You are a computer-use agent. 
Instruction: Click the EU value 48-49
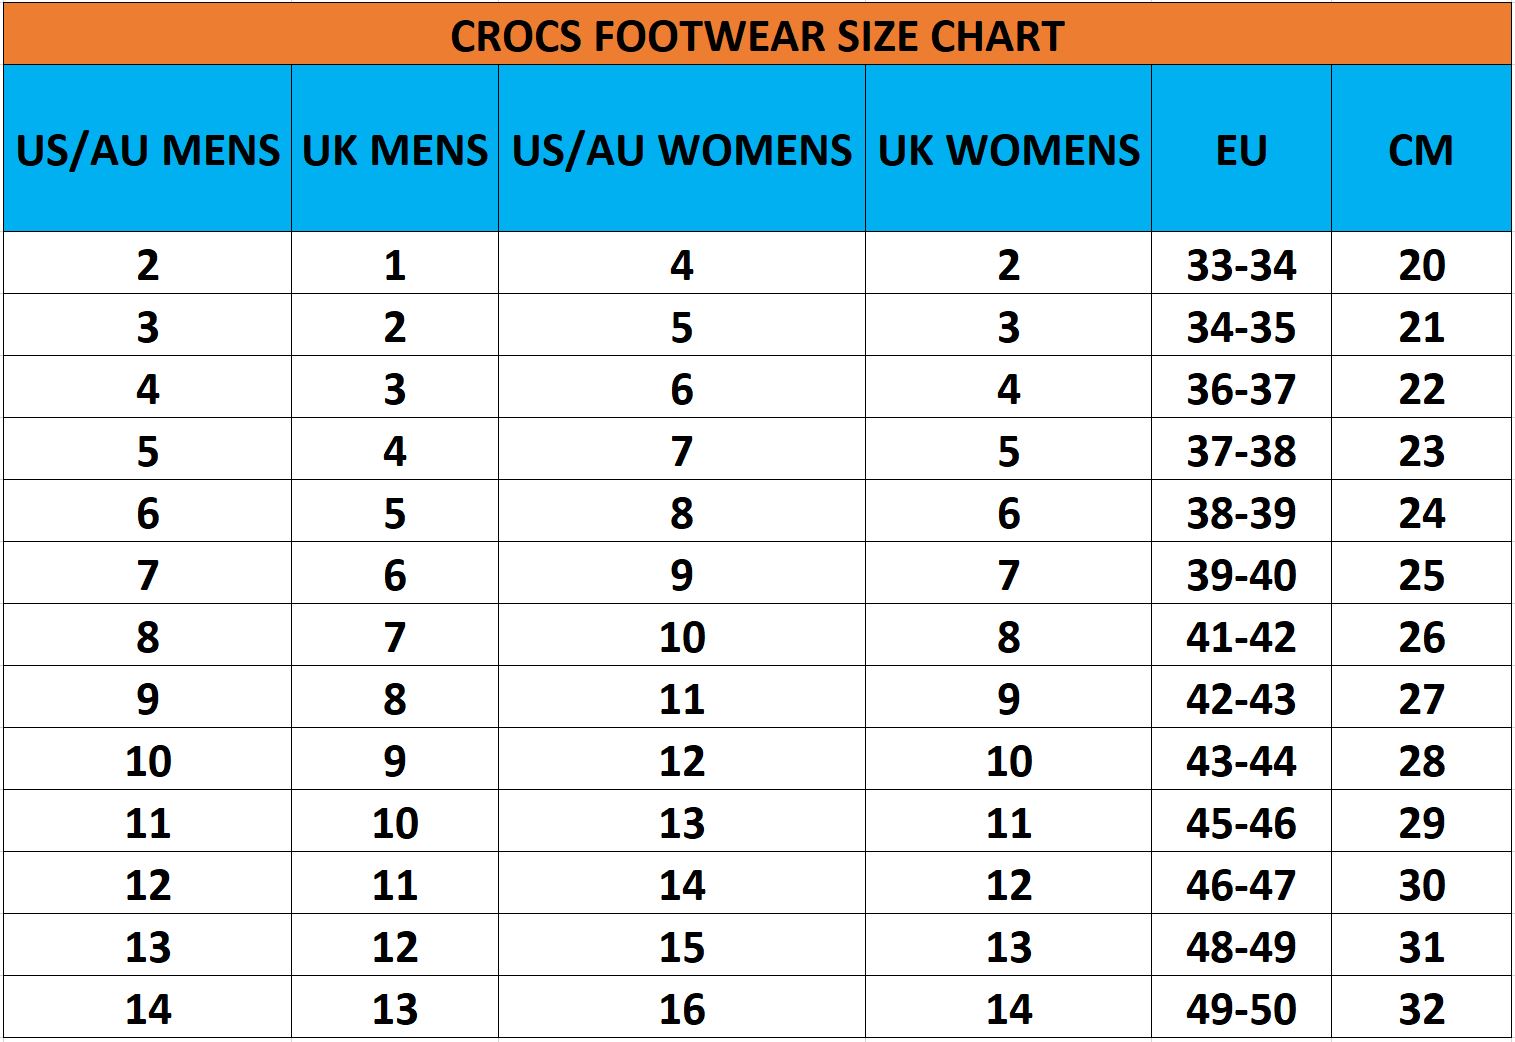[1241, 946]
